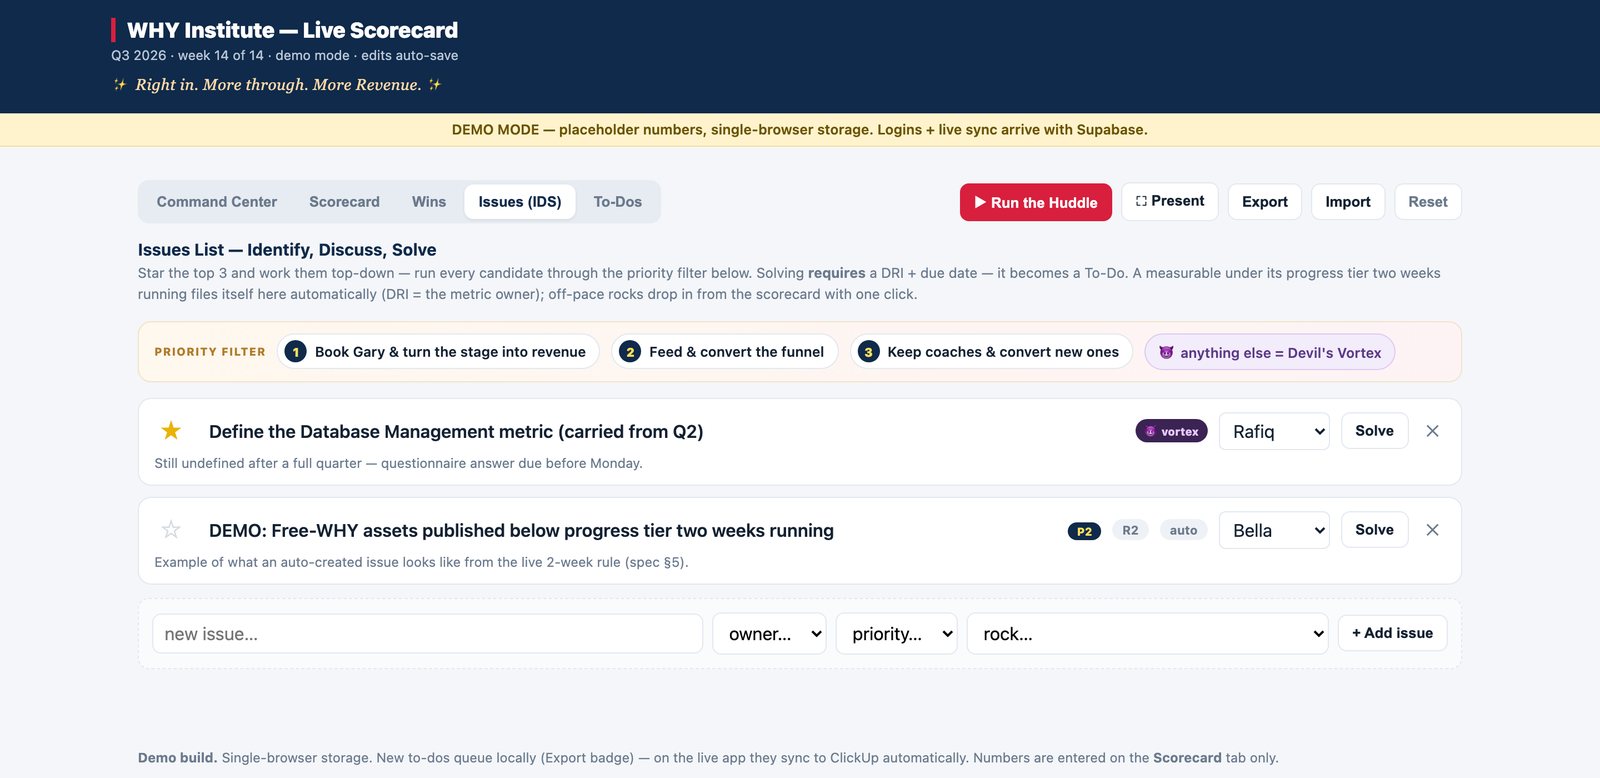Focus the new issue text field
1600x778 pixels.
(x=427, y=634)
